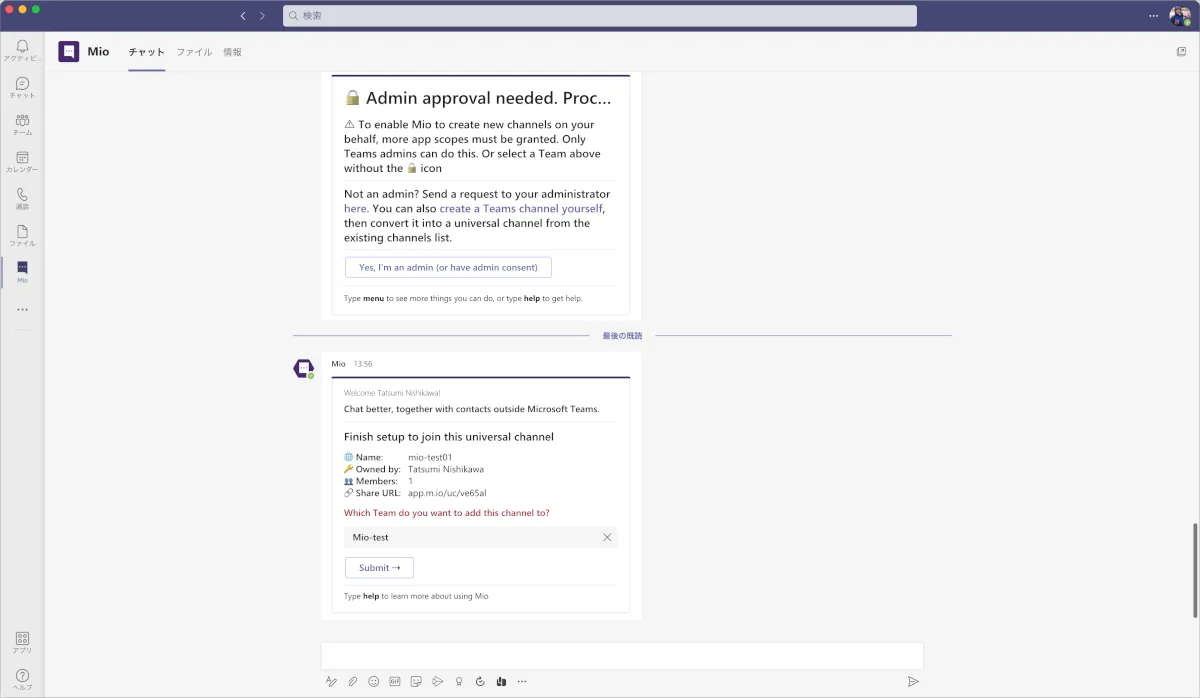Open Teams in the left sidebar

click(x=22, y=125)
